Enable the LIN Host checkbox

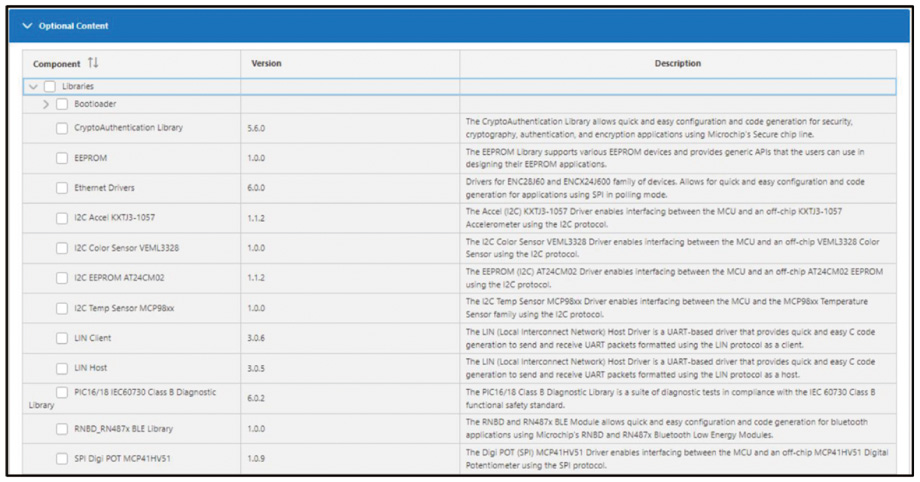62,368
